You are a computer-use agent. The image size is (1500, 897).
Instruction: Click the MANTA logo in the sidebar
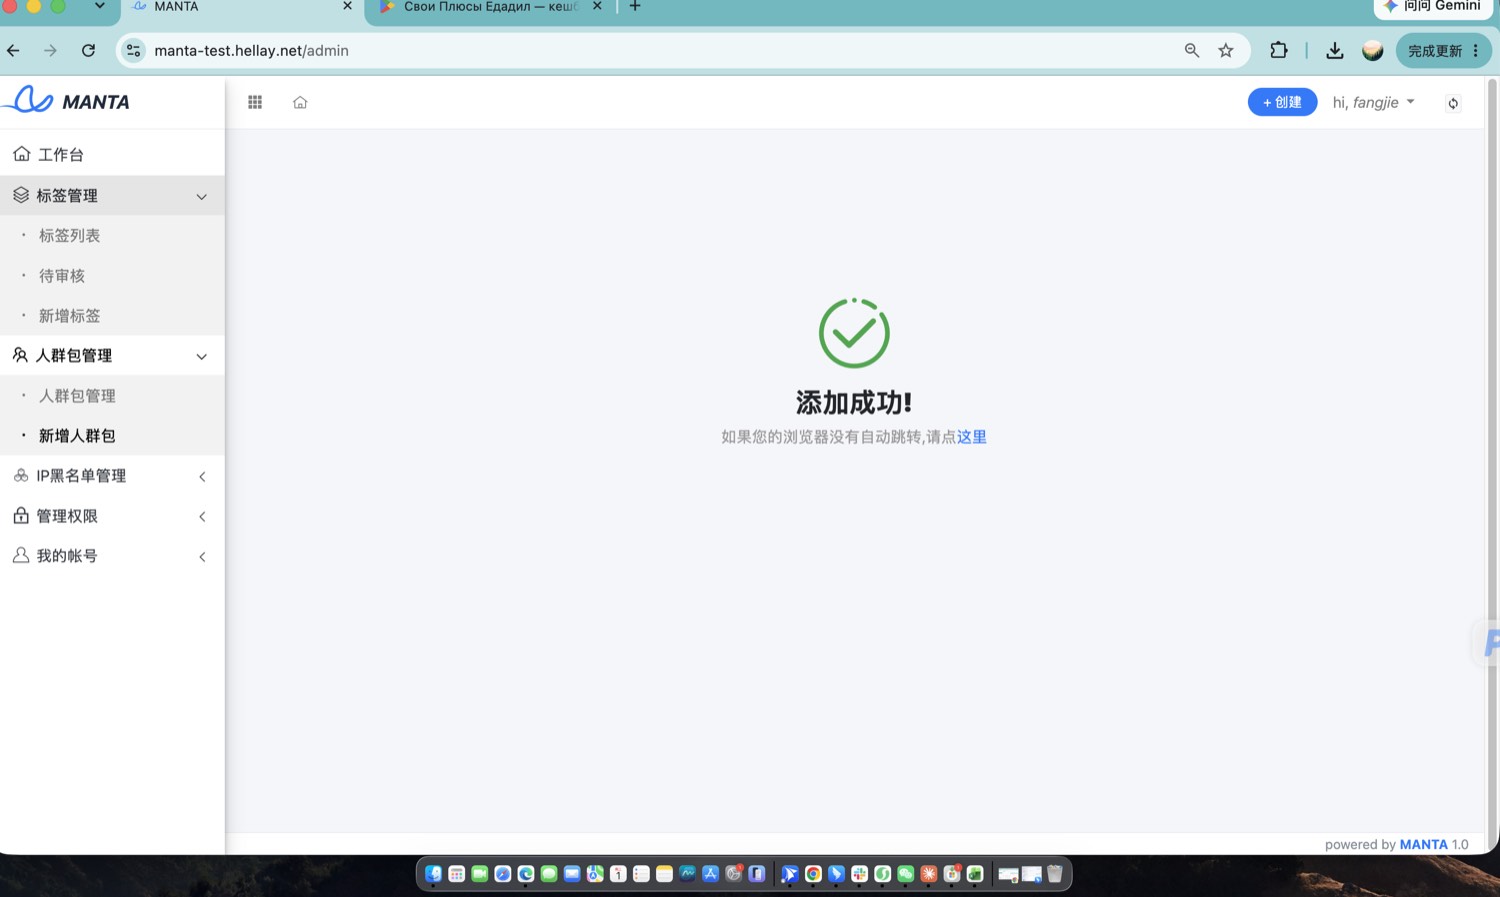[x=66, y=101]
